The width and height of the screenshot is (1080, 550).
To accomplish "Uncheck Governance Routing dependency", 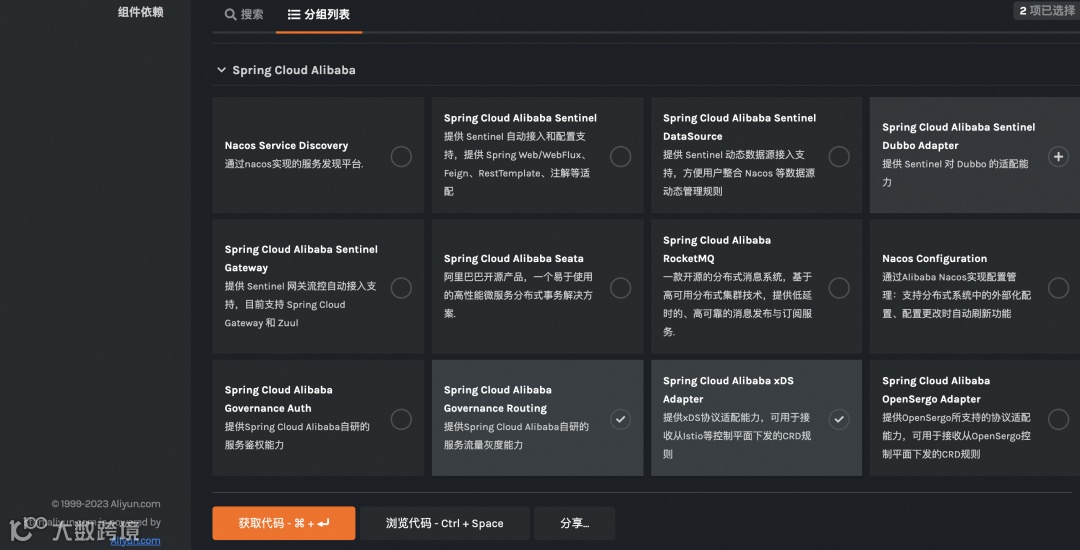I will (620, 419).
